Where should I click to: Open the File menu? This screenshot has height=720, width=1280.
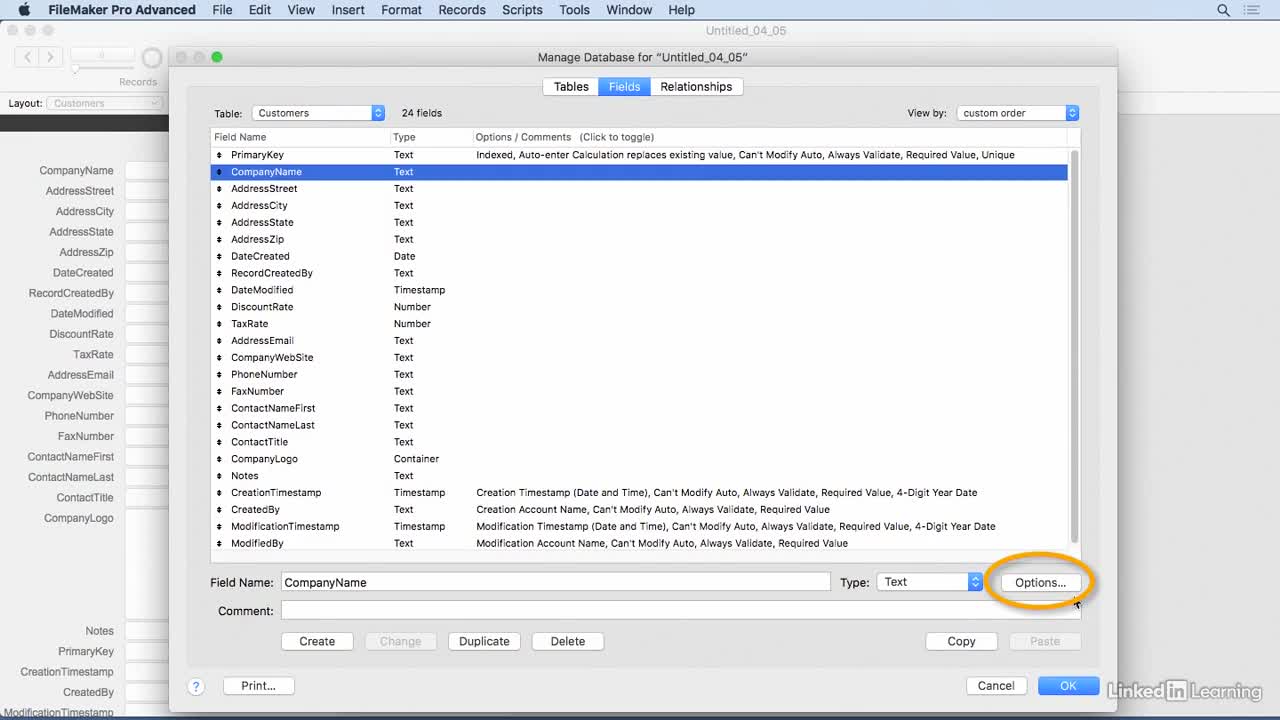coord(222,10)
